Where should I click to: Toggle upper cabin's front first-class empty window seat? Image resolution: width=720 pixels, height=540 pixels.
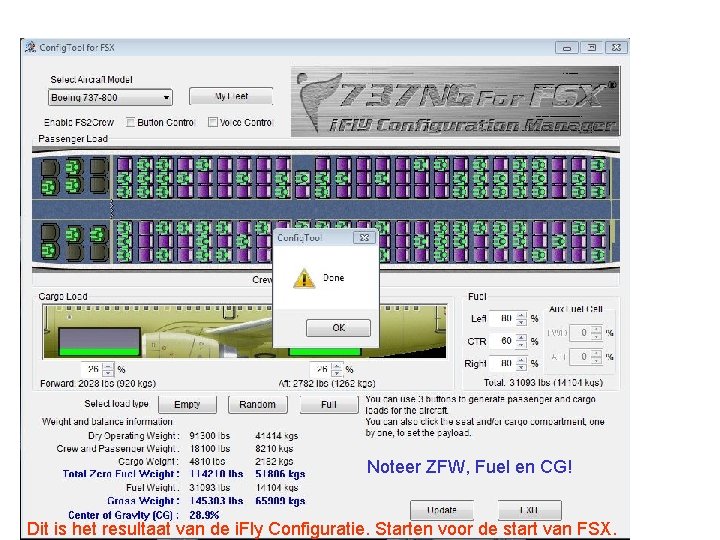coord(50,168)
